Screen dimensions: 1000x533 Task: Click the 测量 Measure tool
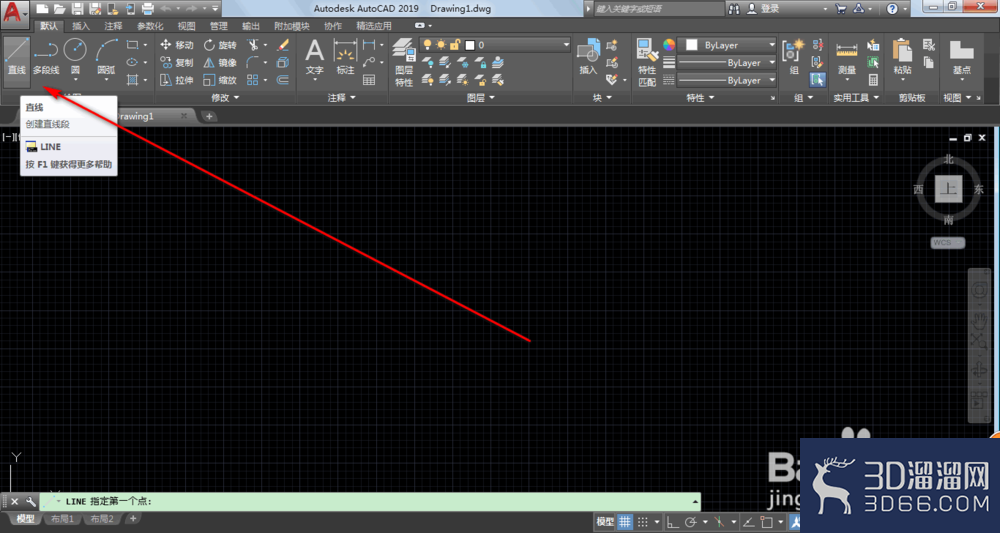(846, 61)
